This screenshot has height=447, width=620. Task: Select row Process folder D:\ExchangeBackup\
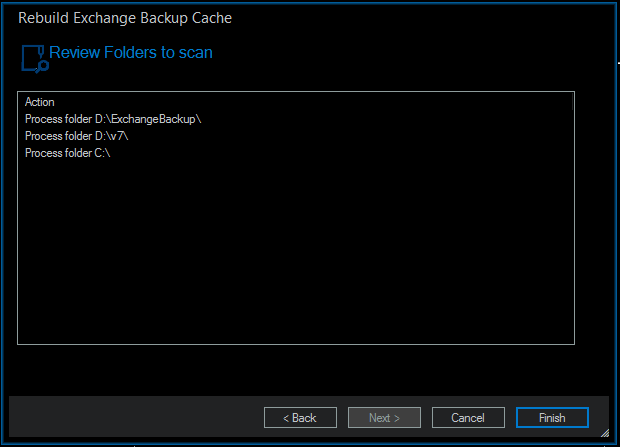pos(296,119)
